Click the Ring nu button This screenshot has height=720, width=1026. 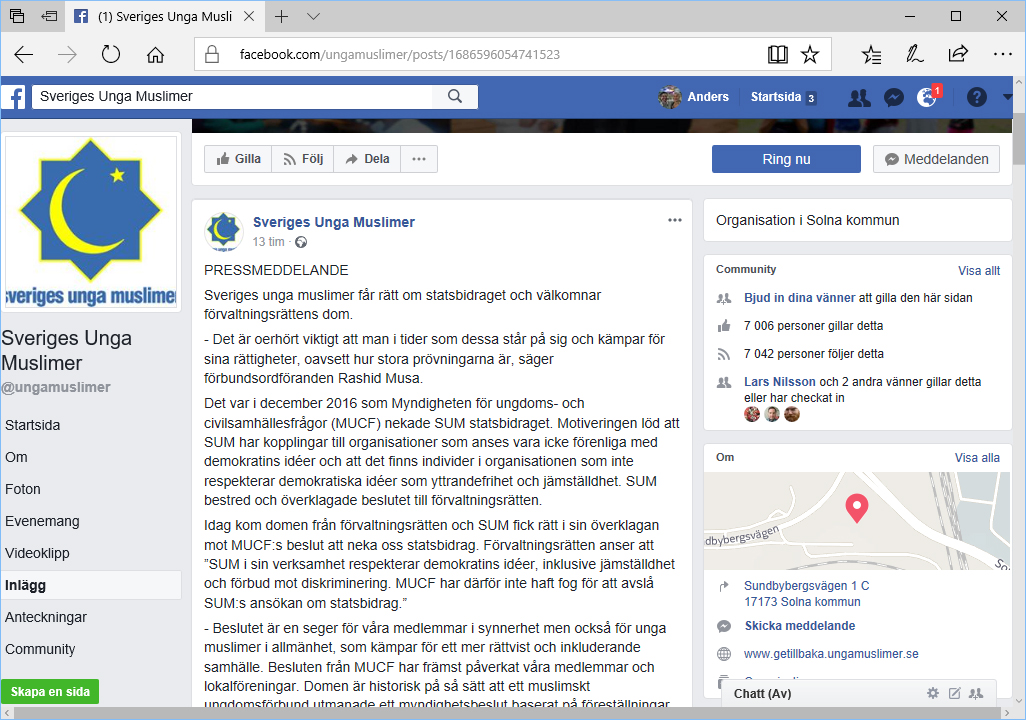pyautogui.click(x=786, y=159)
